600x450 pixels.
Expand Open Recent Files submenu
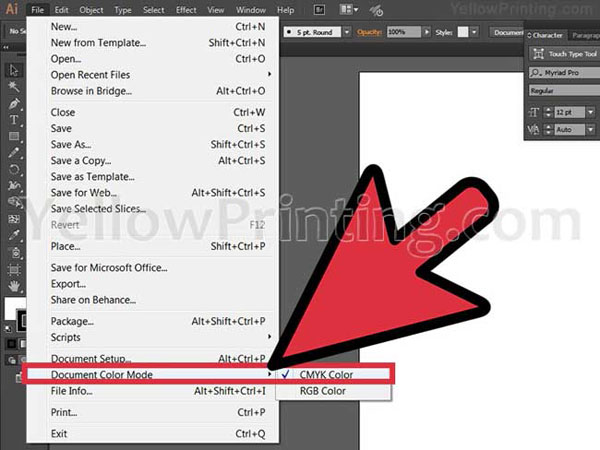(x=269, y=74)
